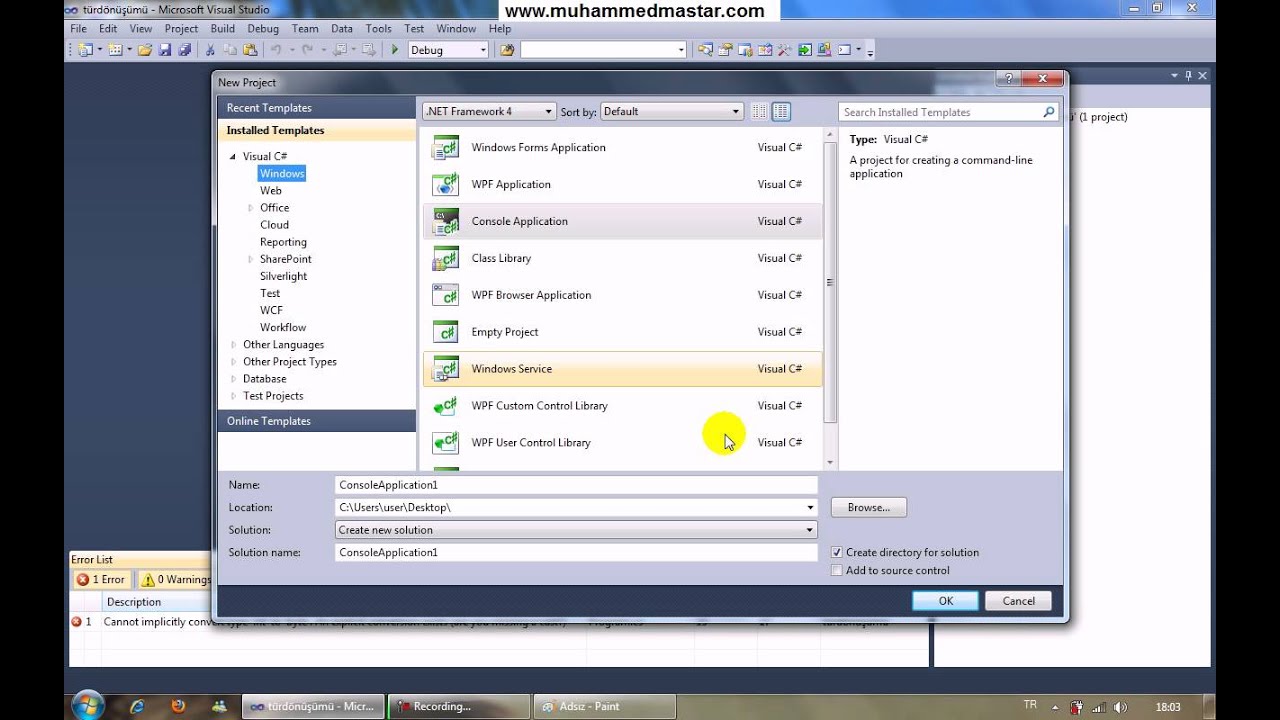Screen dimensions: 1280x720
Task: Open the Location path dropdown
Action: pos(810,507)
